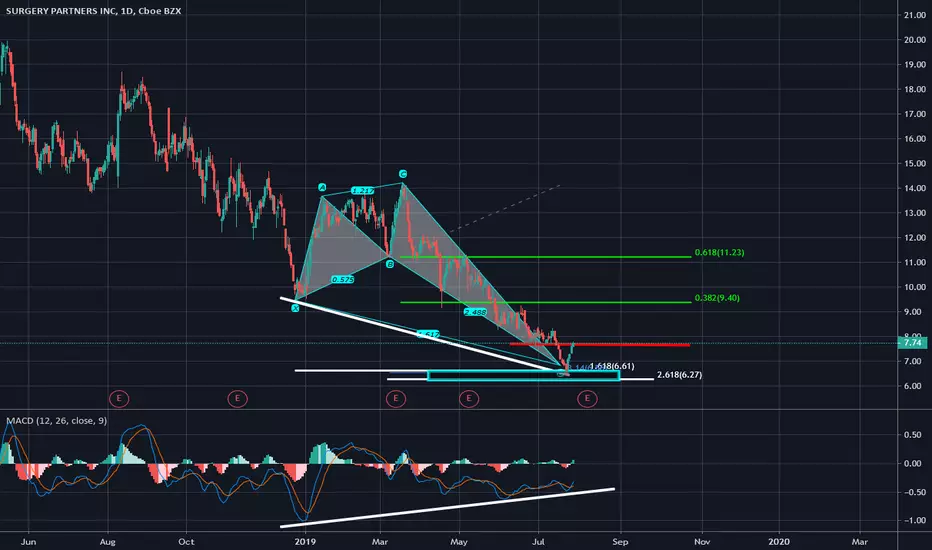The width and height of the screenshot is (932, 550).
Task: Select the green 0.618(11.23) Fibonacci level label
Action: point(719,252)
